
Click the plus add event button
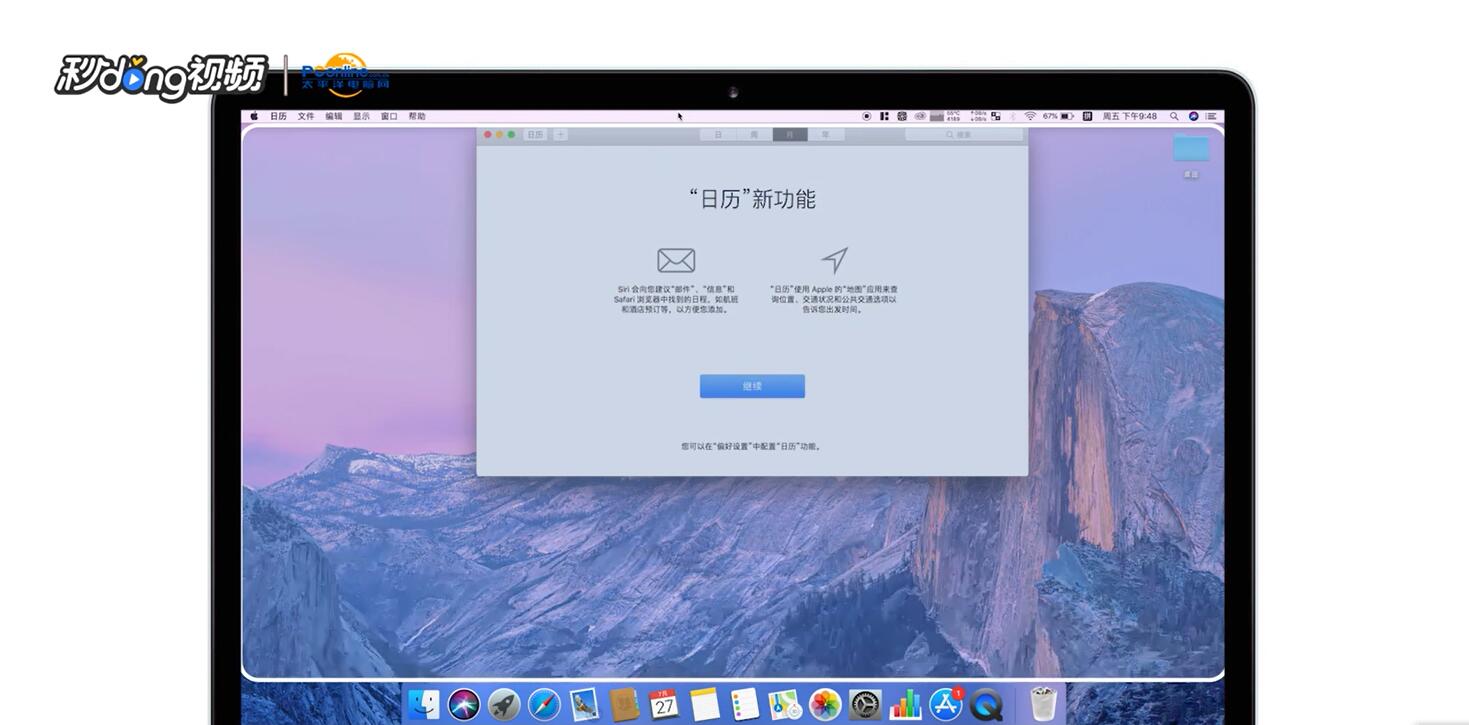coord(560,135)
